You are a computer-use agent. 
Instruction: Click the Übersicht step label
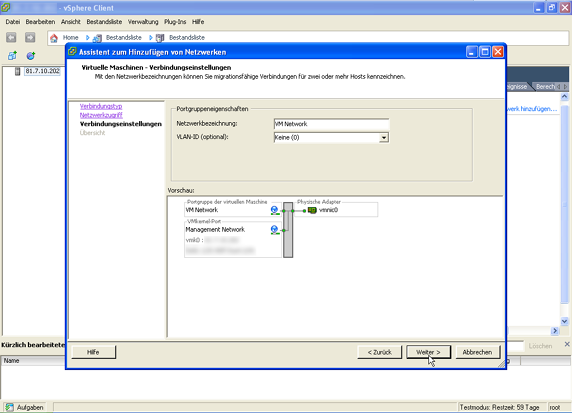pyautogui.click(x=92, y=133)
